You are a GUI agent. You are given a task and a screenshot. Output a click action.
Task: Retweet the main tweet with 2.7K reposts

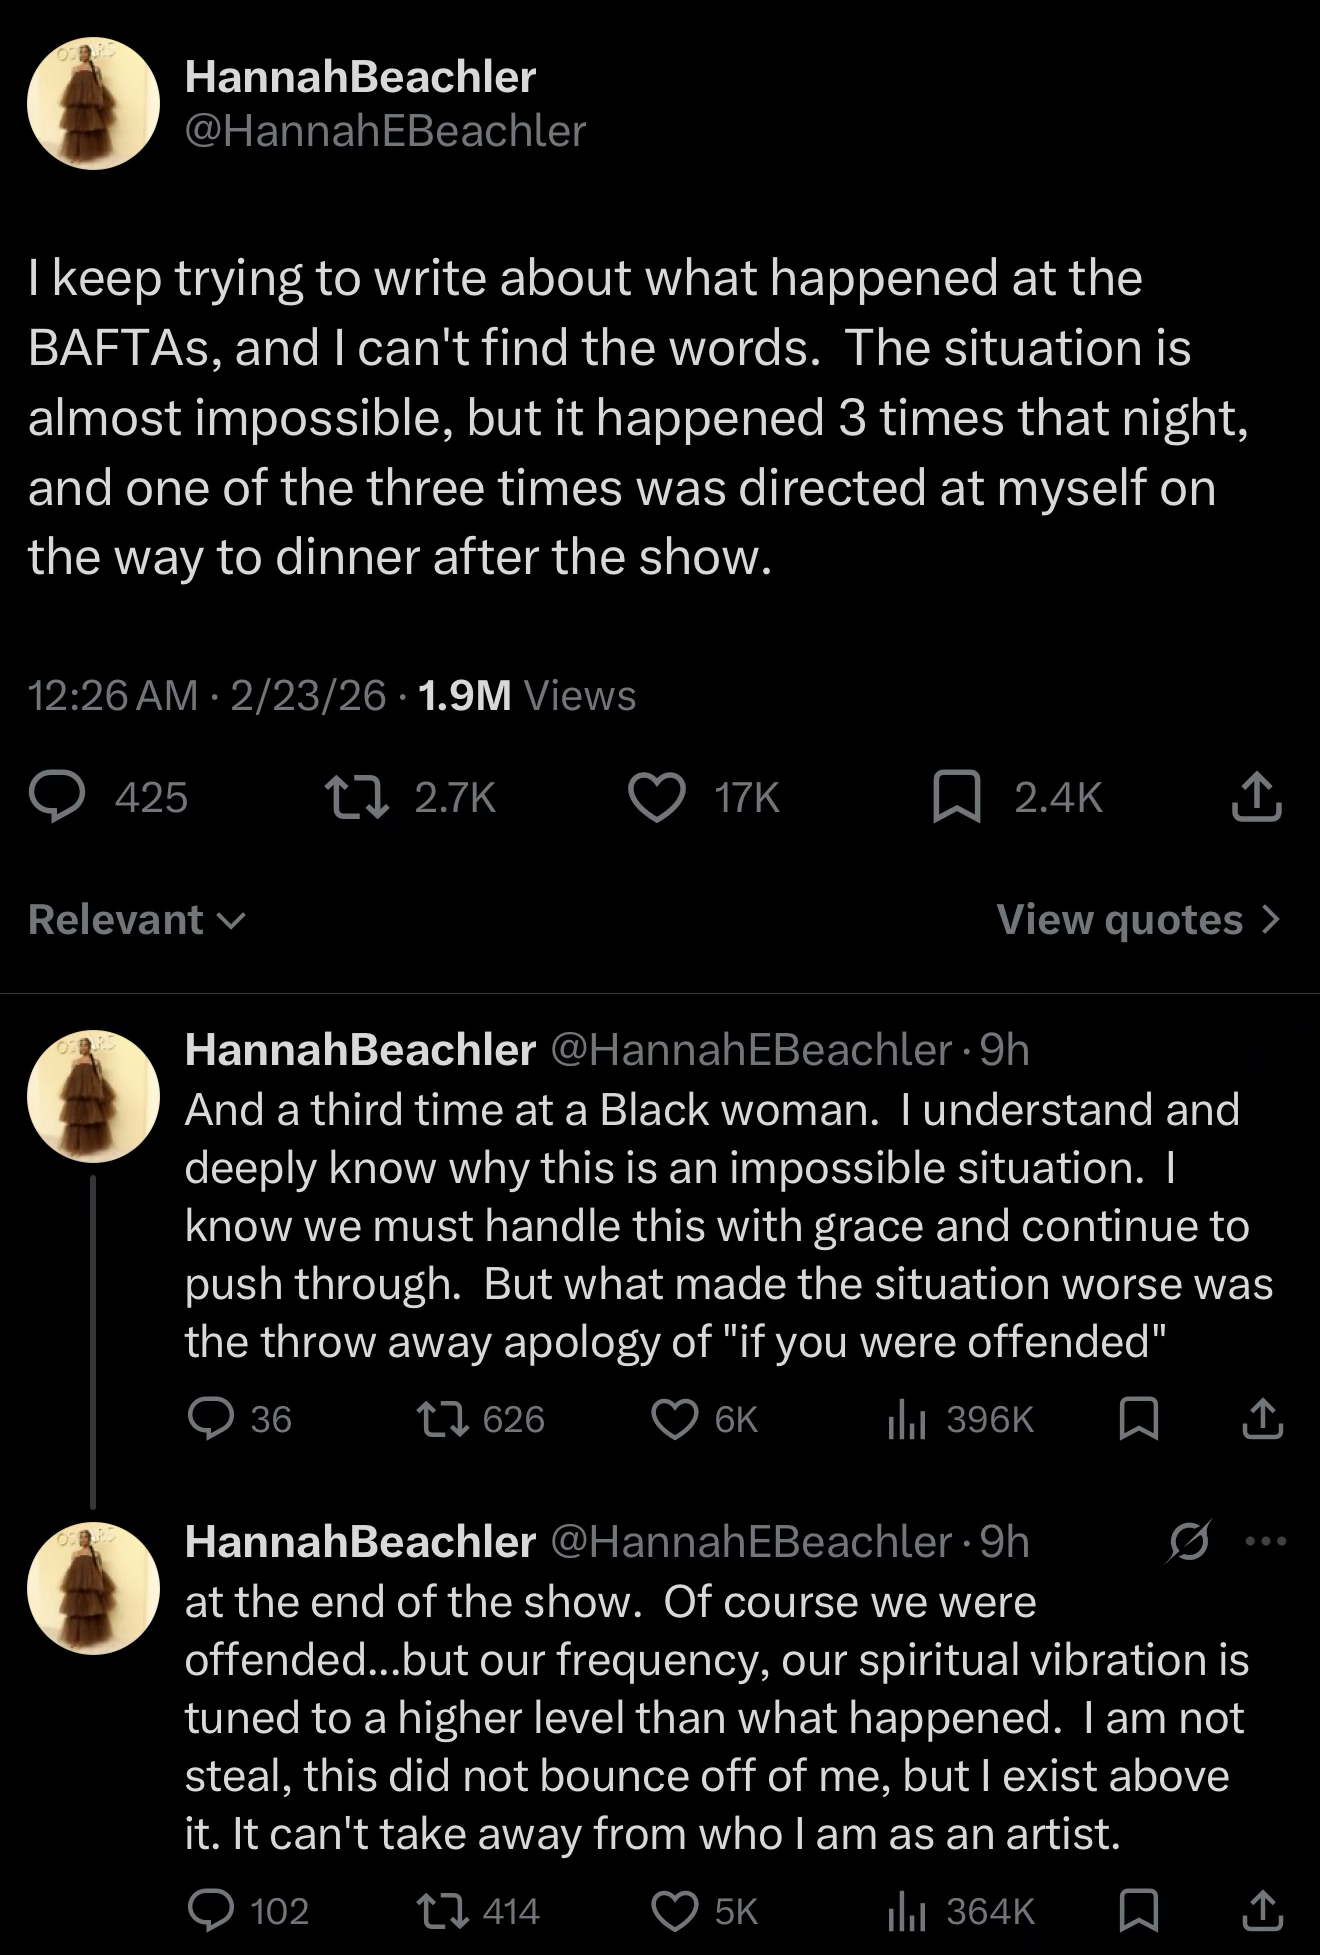coord(357,798)
